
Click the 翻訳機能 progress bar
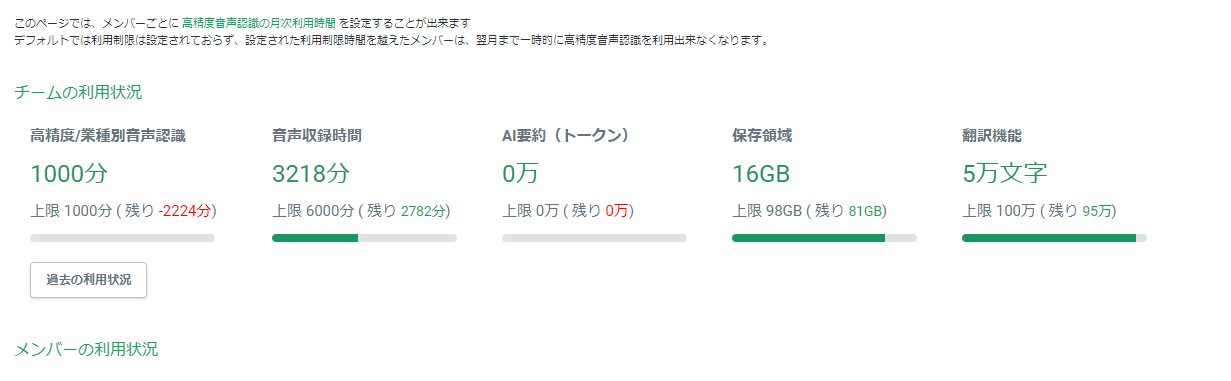[1054, 238]
